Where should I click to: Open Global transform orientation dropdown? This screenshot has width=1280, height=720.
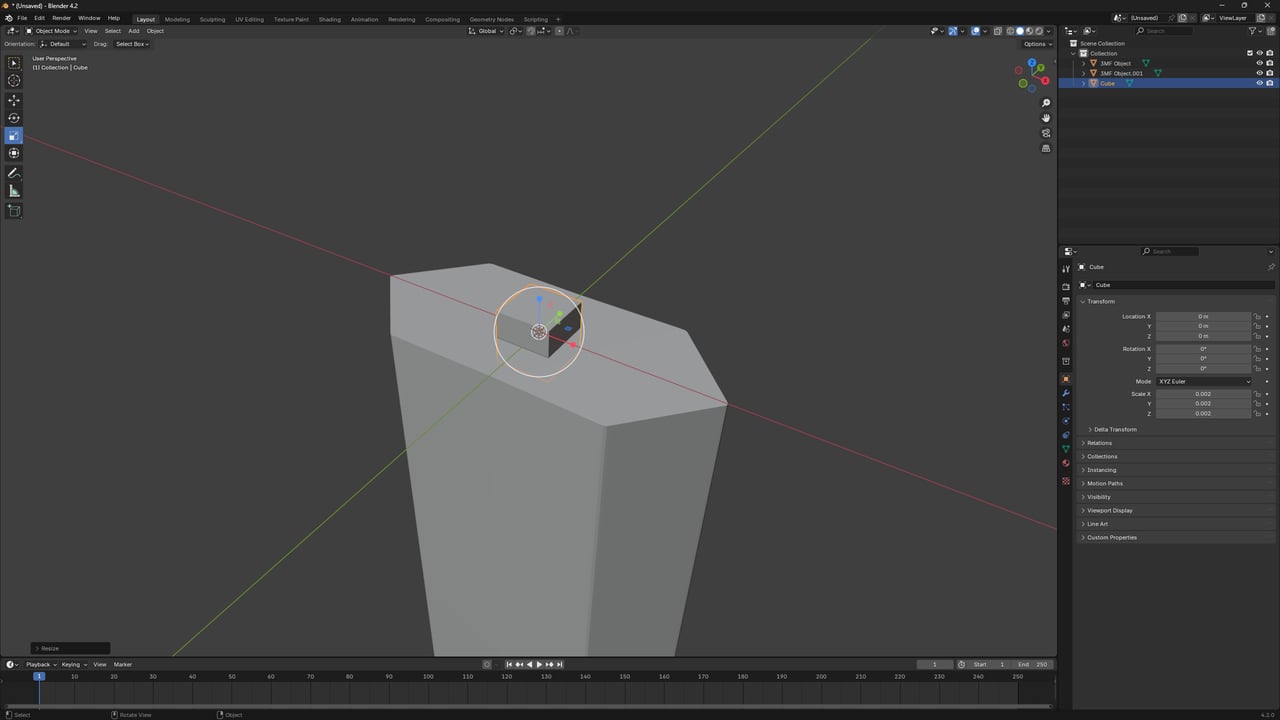(x=487, y=31)
